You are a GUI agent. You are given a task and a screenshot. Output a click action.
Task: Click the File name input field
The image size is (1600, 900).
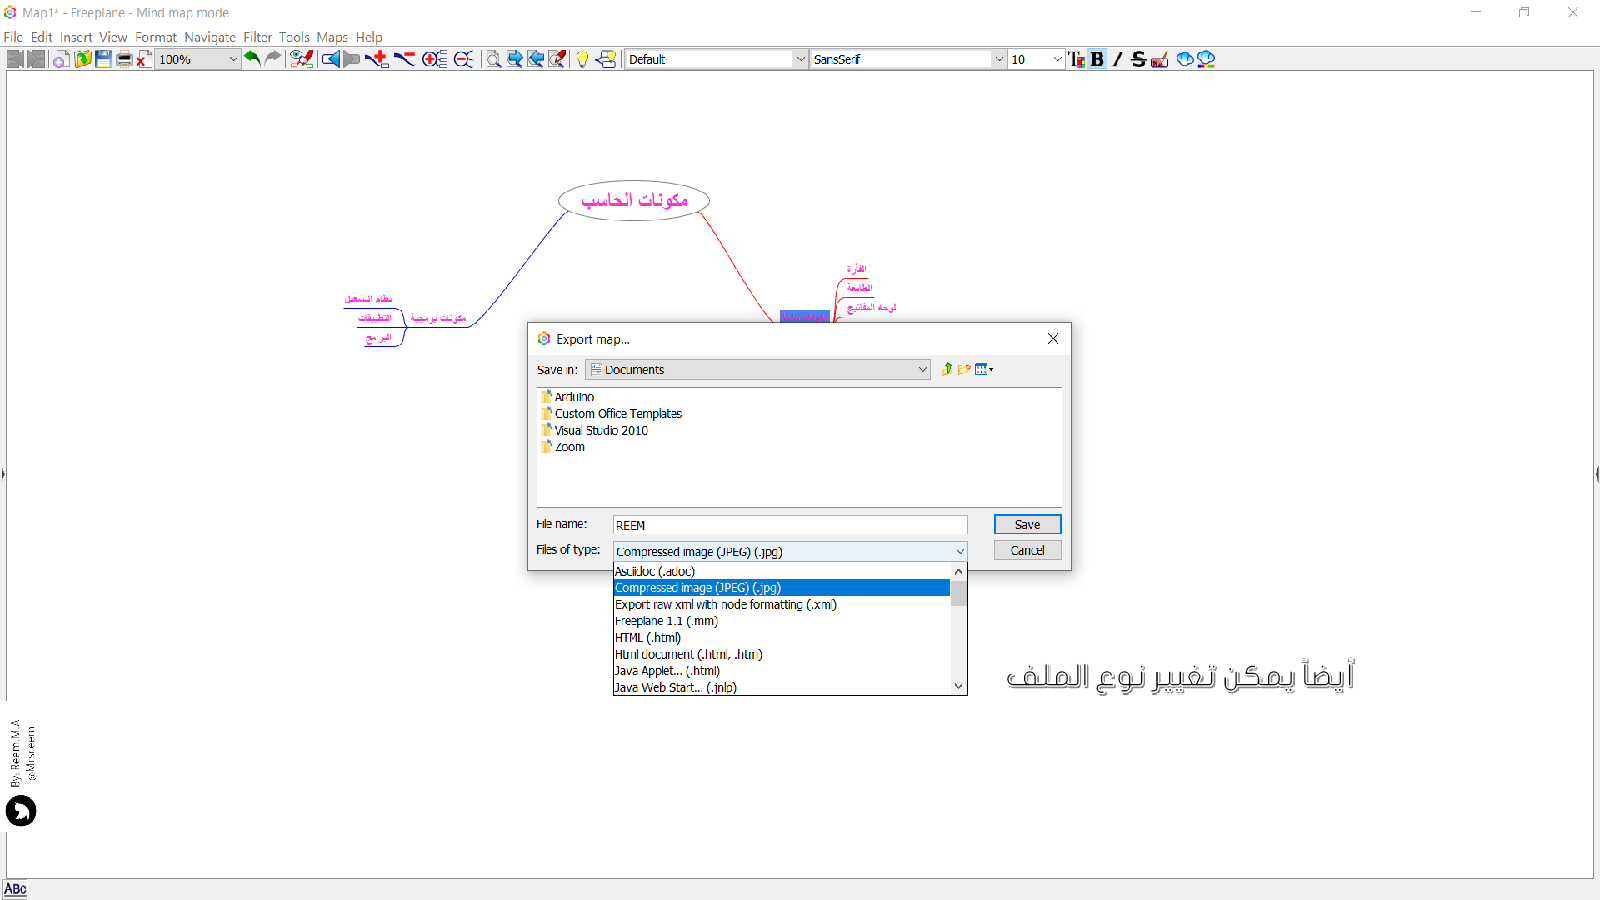tap(789, 525)
